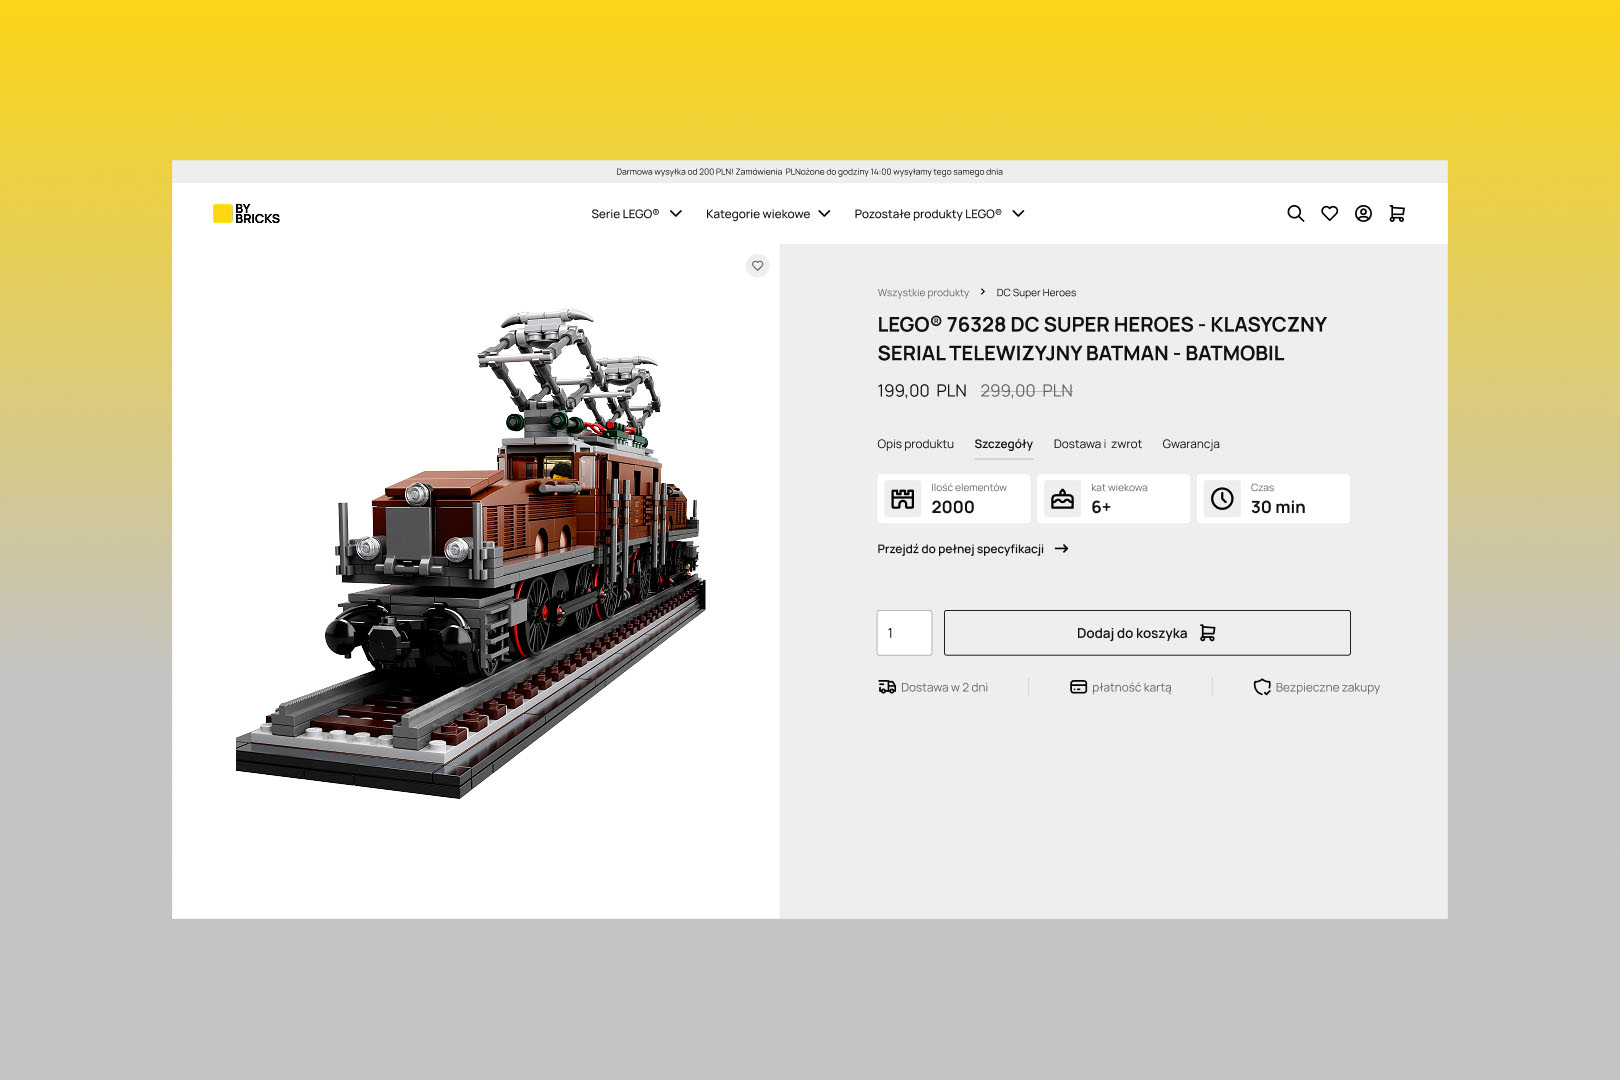
Task: Click the quantity input field
Action: tap(904, 633)
